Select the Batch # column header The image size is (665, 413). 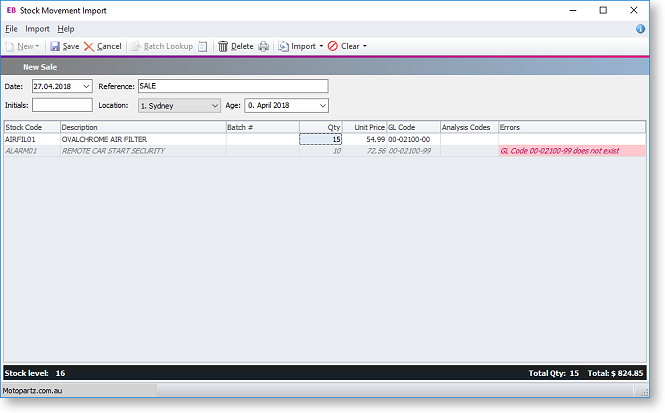point(263,127)
